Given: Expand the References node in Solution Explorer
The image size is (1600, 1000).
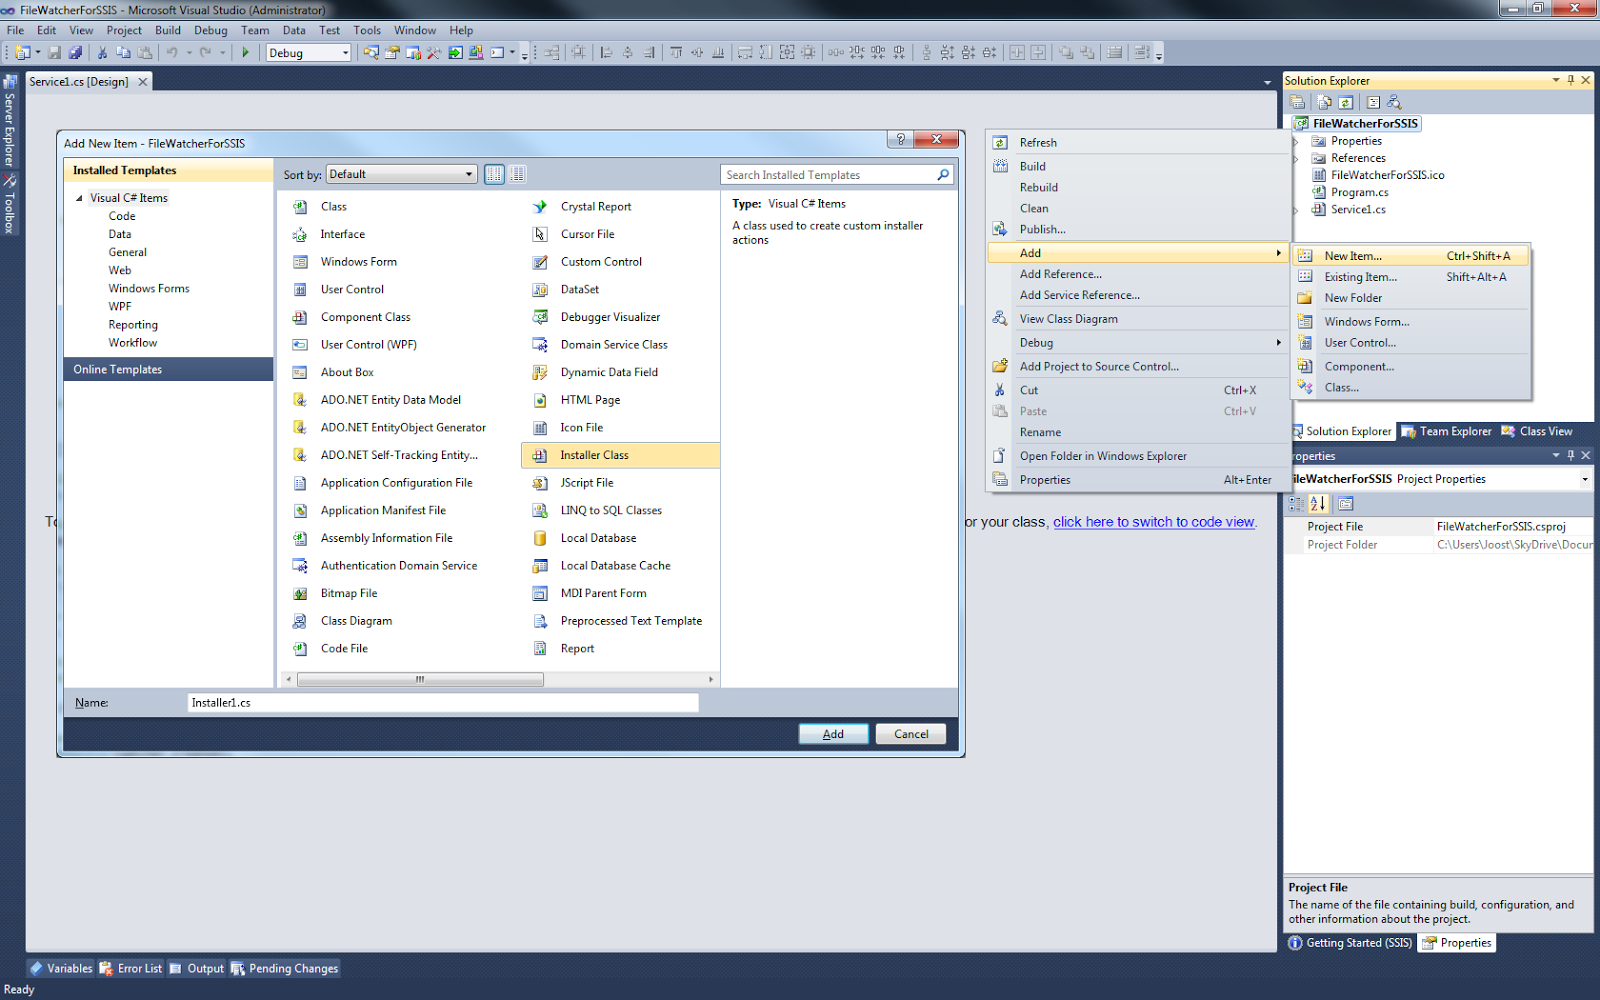Looking at the screenshot, I should (1296, 159).
